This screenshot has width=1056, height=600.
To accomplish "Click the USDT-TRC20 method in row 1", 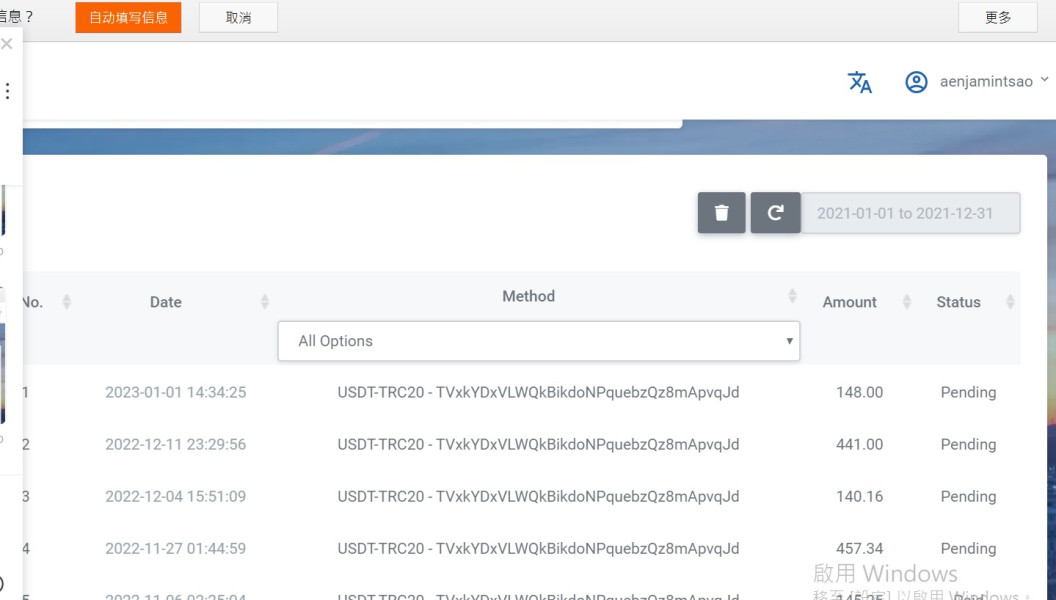I will click(538, 392).
